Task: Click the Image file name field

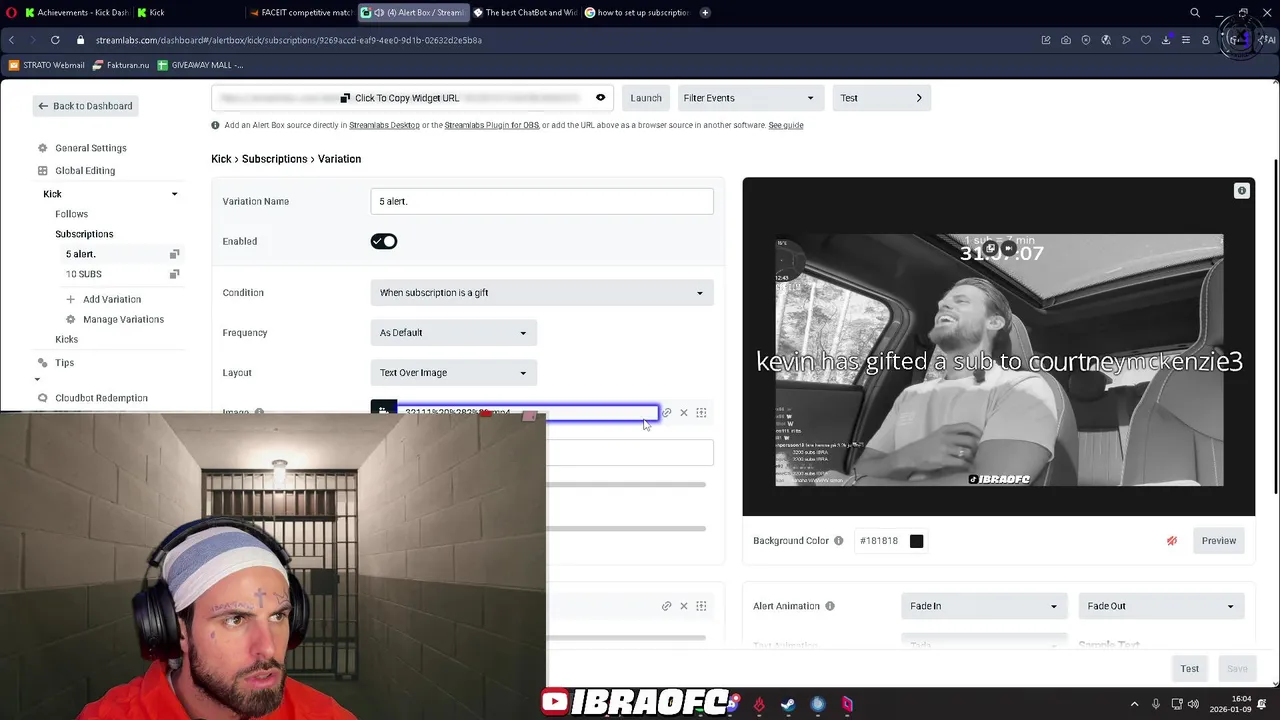Action: pyautogui.click(x=528, y=412)
